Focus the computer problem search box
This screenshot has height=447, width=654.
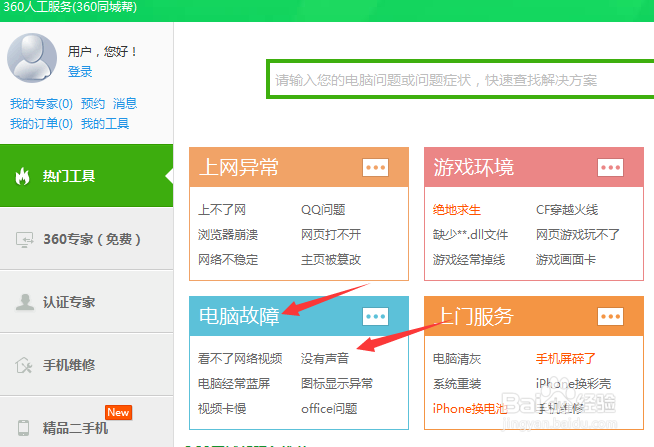coord(460,79)
